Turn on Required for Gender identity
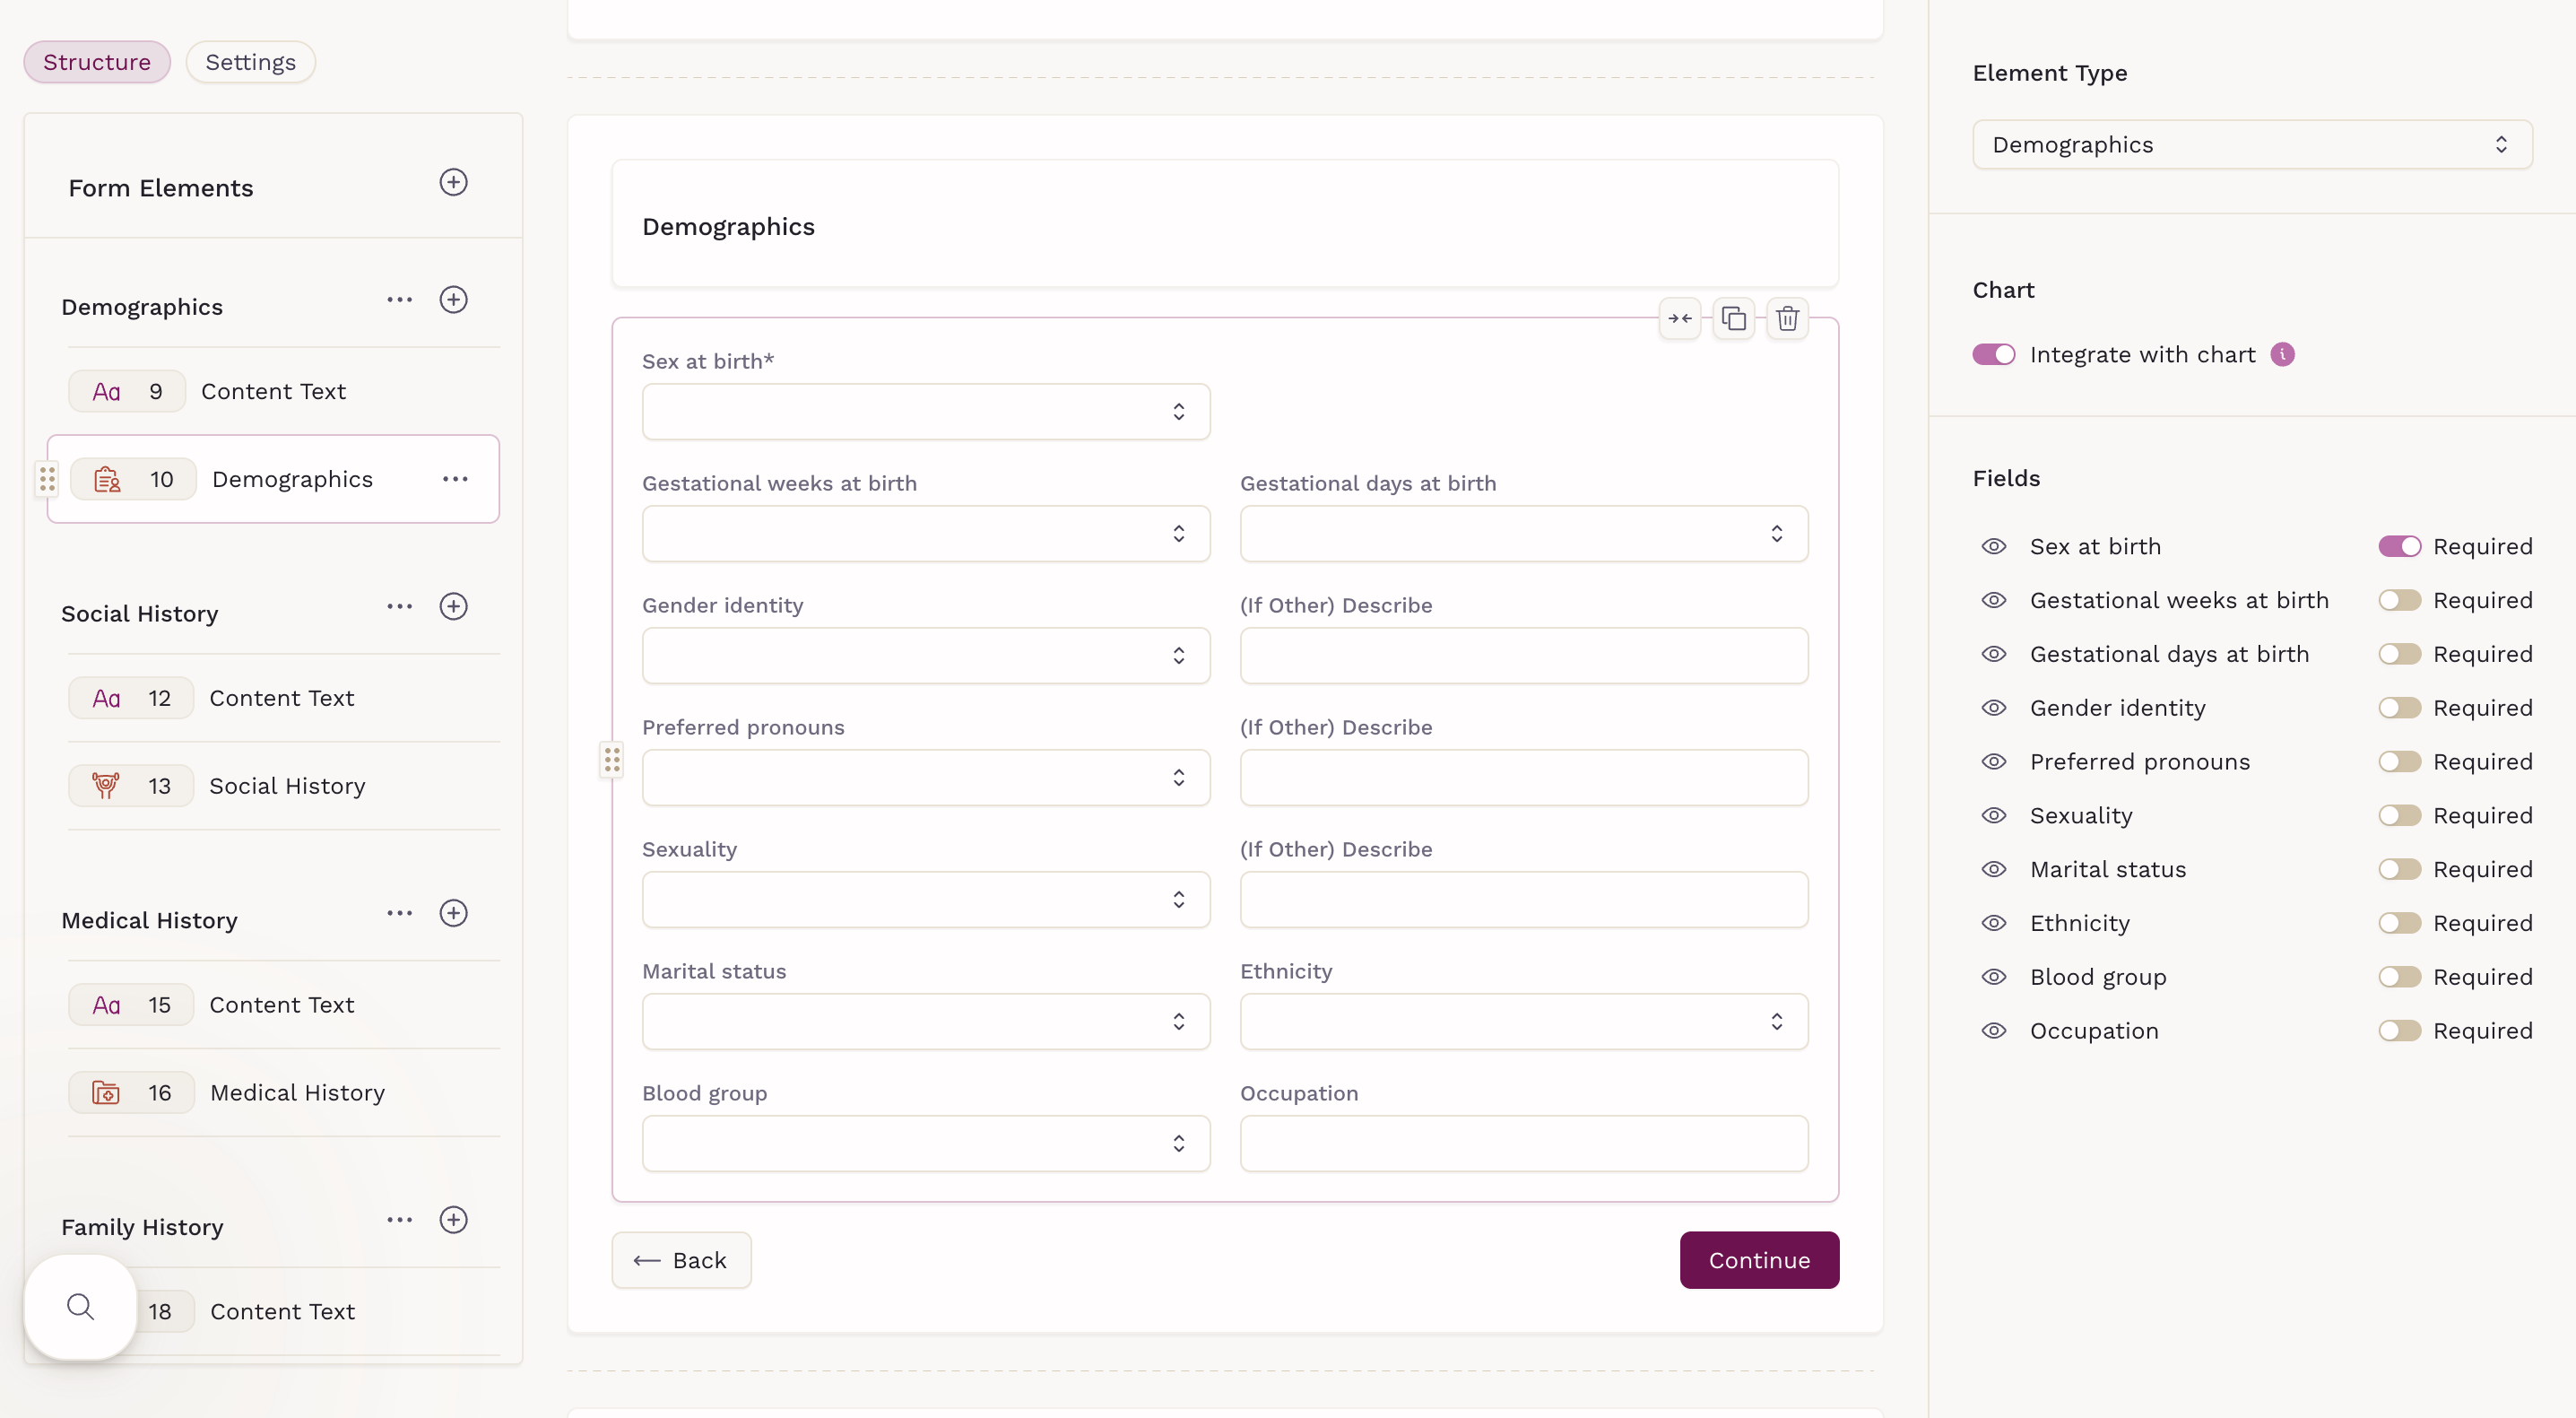2576x1418 pixels. click(2399, 708)
